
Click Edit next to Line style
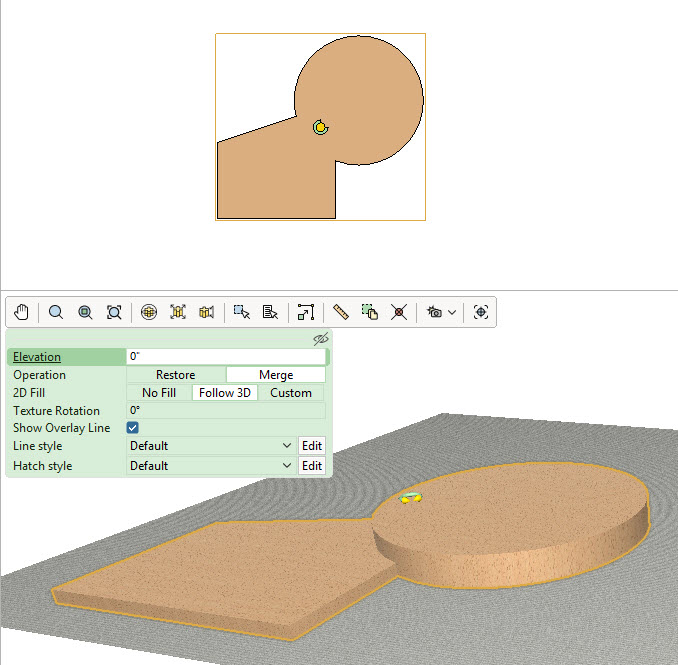[x=312, y=446]
